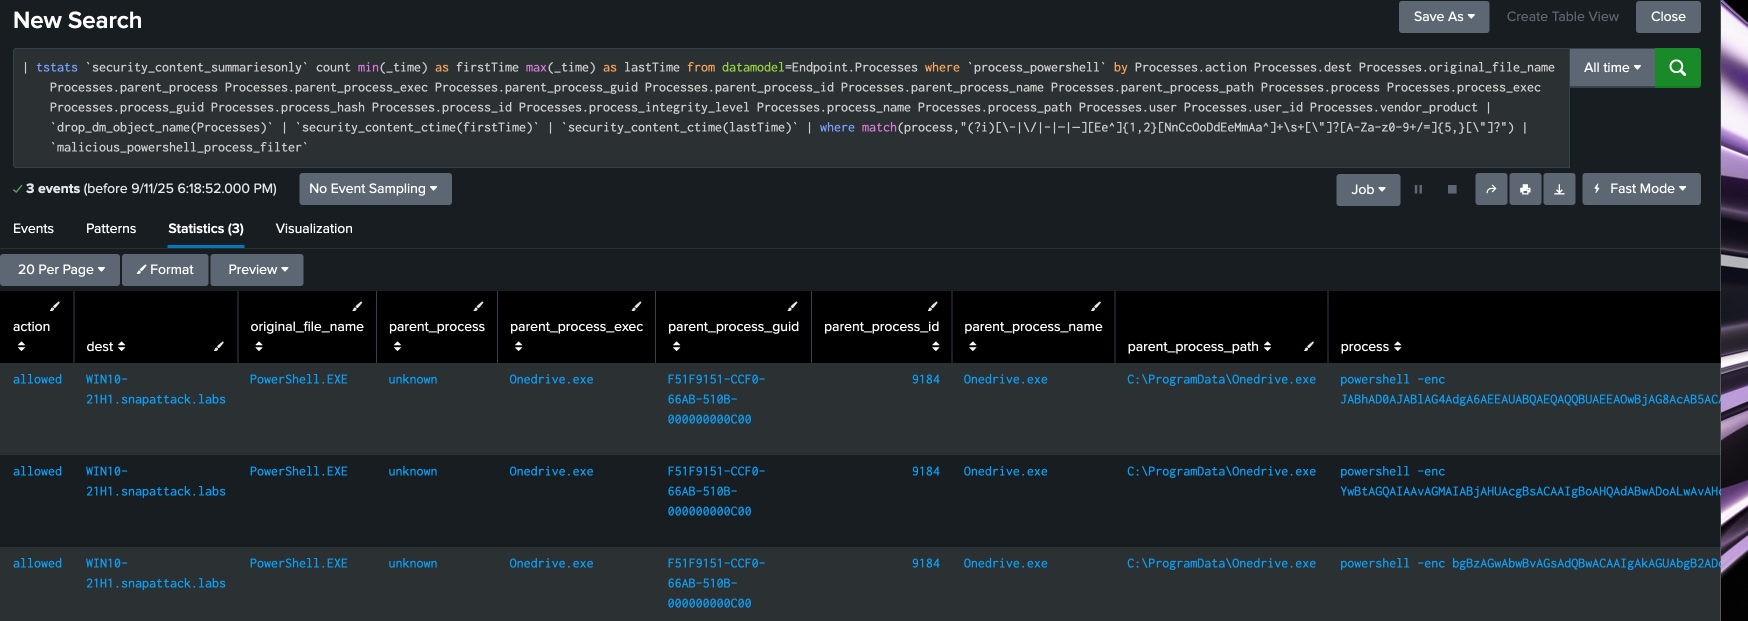The image size is (1748, 621).
Task: Open the 20 Per Page dropdown
Action: [x=60, y=270]
